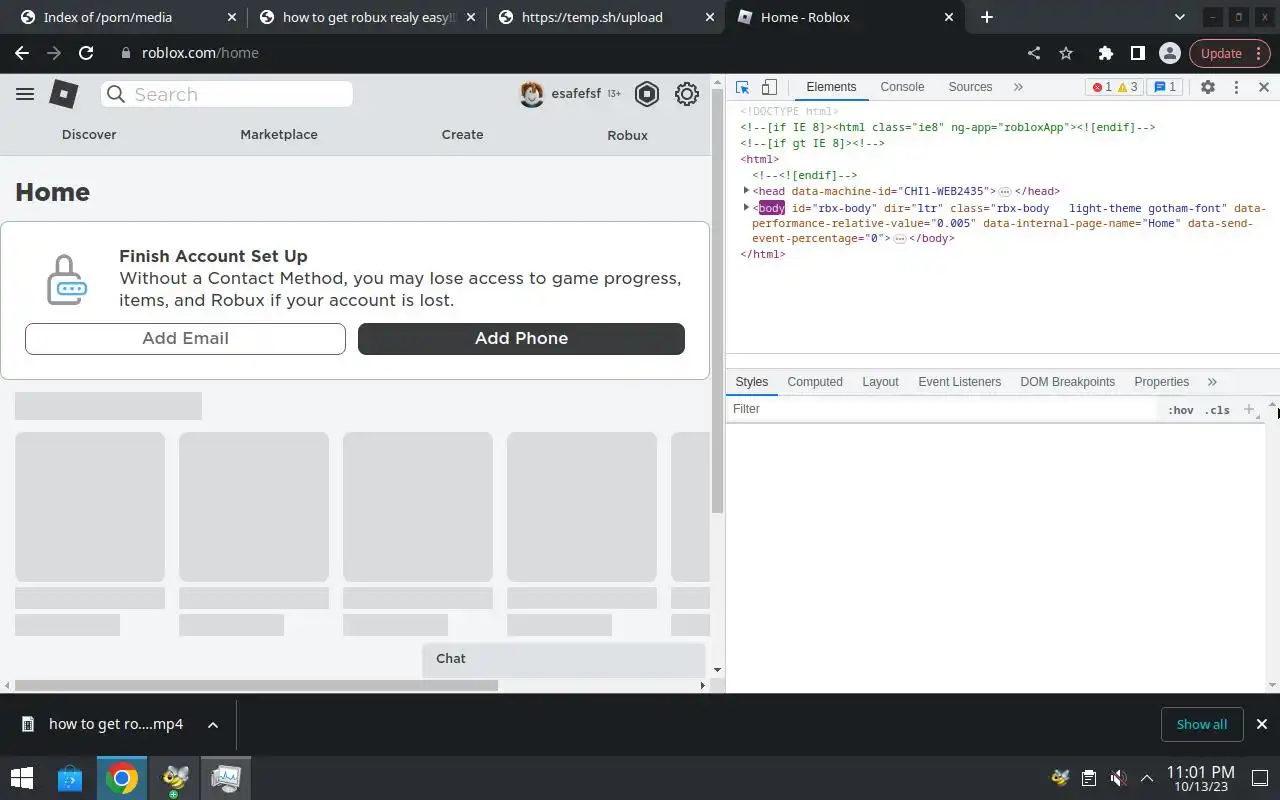Open the tab search dropdown arrow
The height and width of the screenshot is (800, 1280).
click(x=1179, y=17)
